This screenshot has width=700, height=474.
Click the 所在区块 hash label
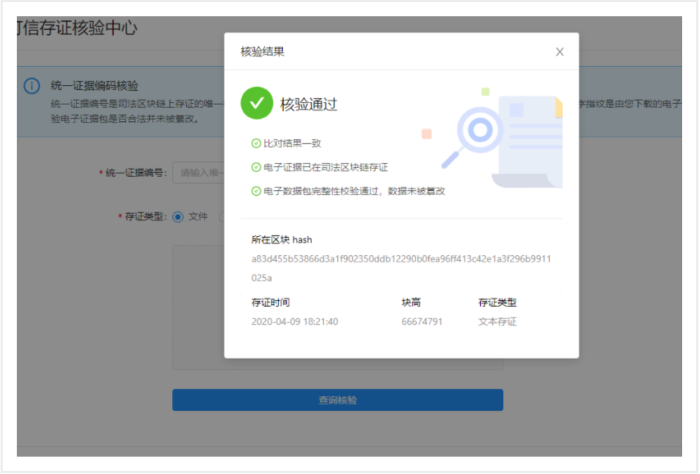pos(282,240)
